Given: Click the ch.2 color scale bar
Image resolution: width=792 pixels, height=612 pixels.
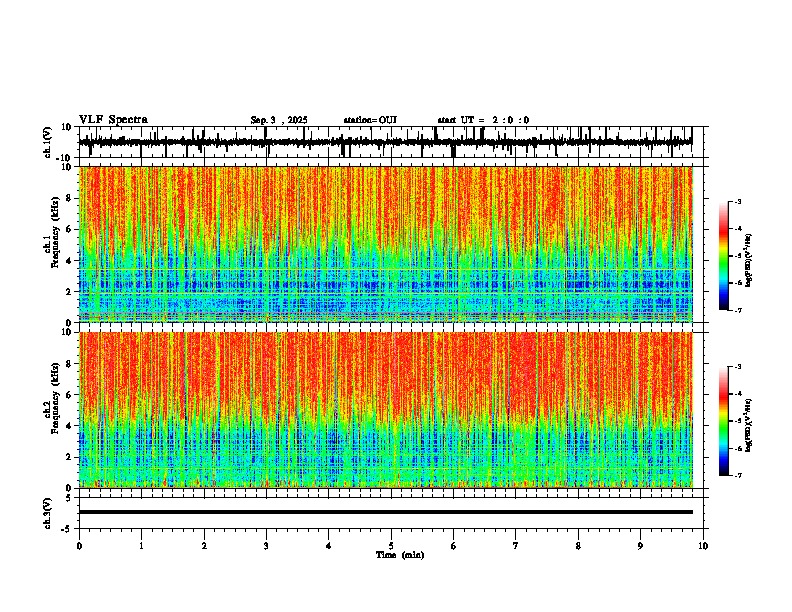Looking at the screenshot, I should click(723, 421).
